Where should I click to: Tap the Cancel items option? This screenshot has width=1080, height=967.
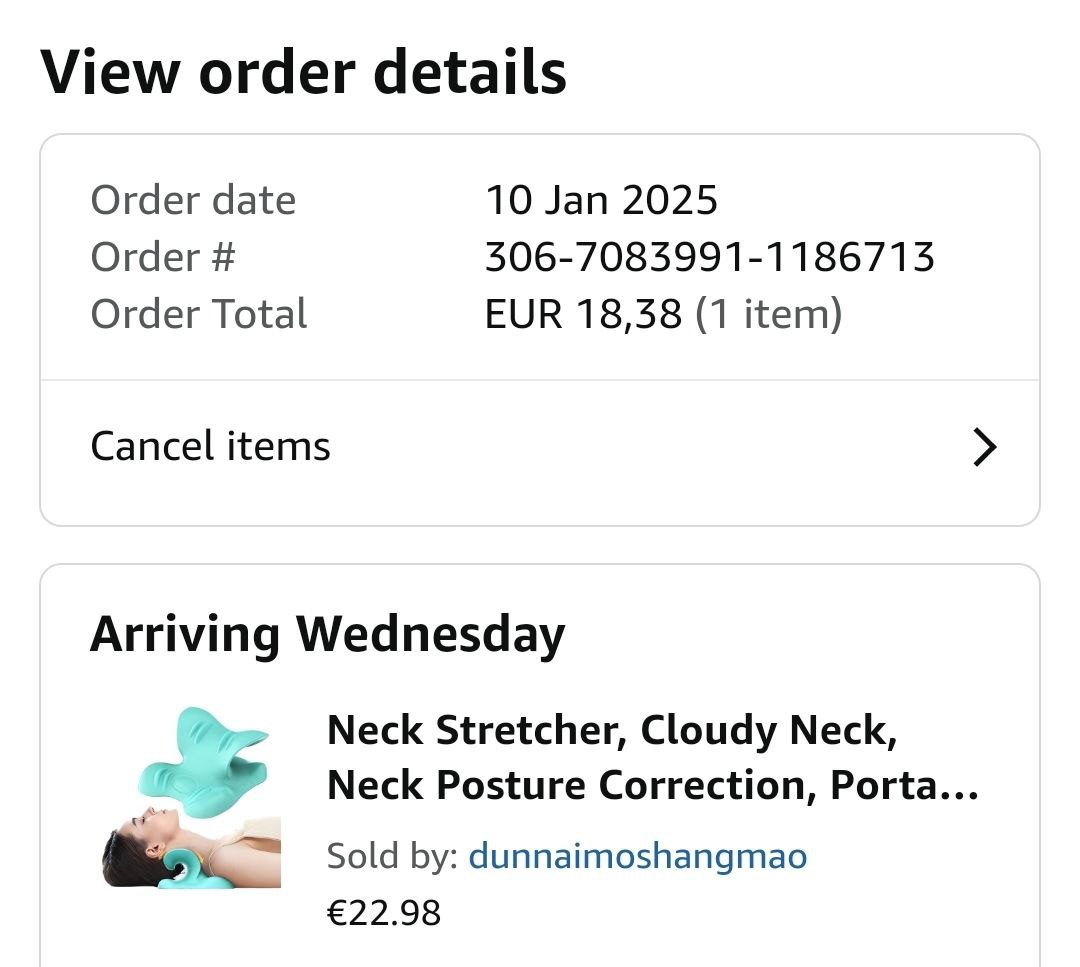tap(210, 446)
